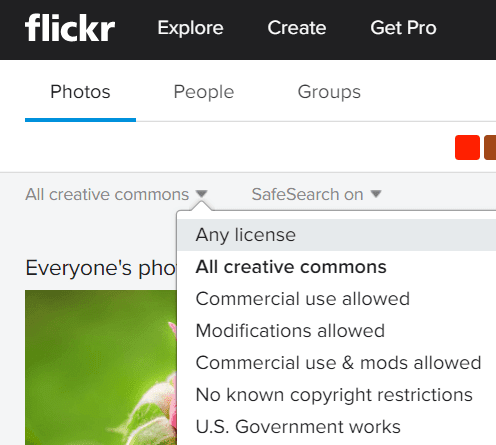Open the Explore menu

(190, 28)
